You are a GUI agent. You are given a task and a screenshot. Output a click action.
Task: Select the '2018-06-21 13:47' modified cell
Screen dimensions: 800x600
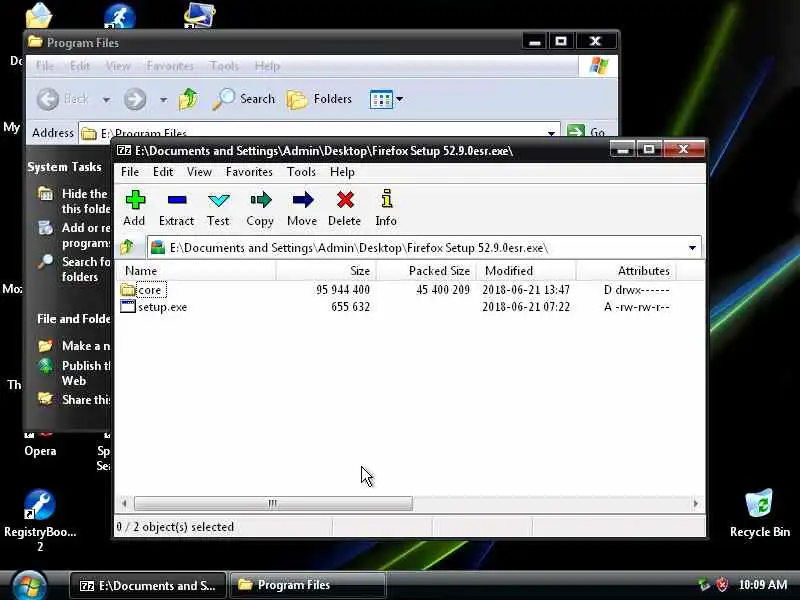(526, 290)
